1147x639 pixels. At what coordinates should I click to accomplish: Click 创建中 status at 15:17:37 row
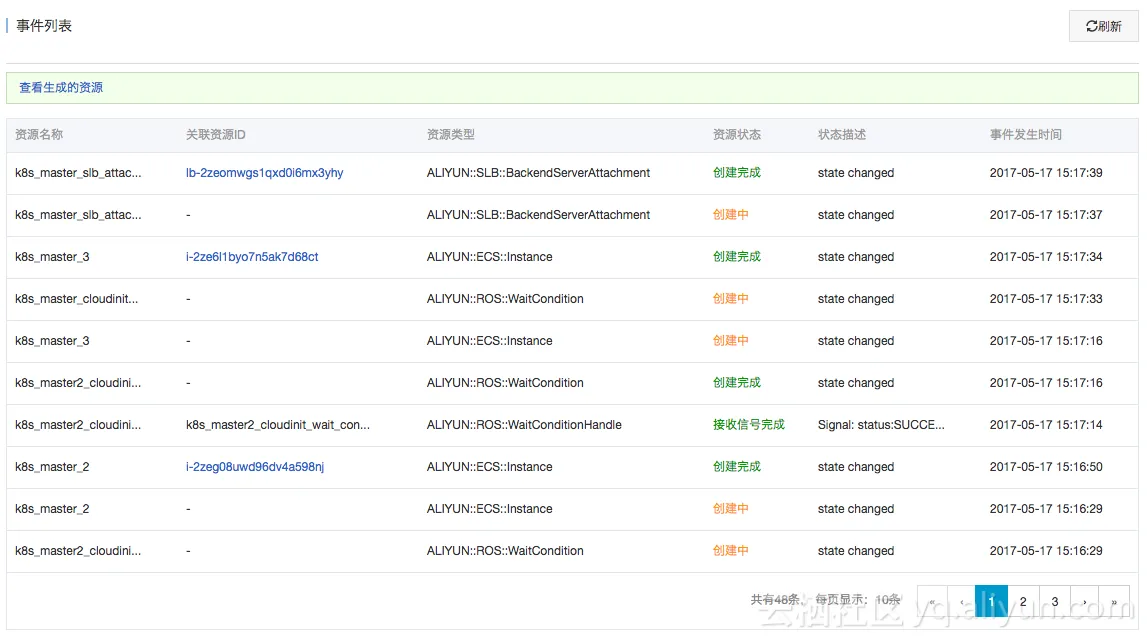731,215
